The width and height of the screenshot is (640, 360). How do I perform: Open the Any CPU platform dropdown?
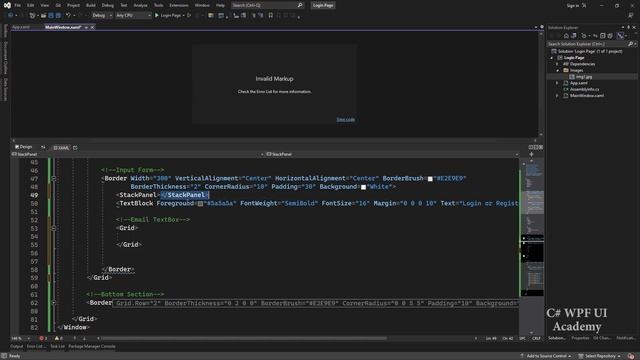[133, 16]
